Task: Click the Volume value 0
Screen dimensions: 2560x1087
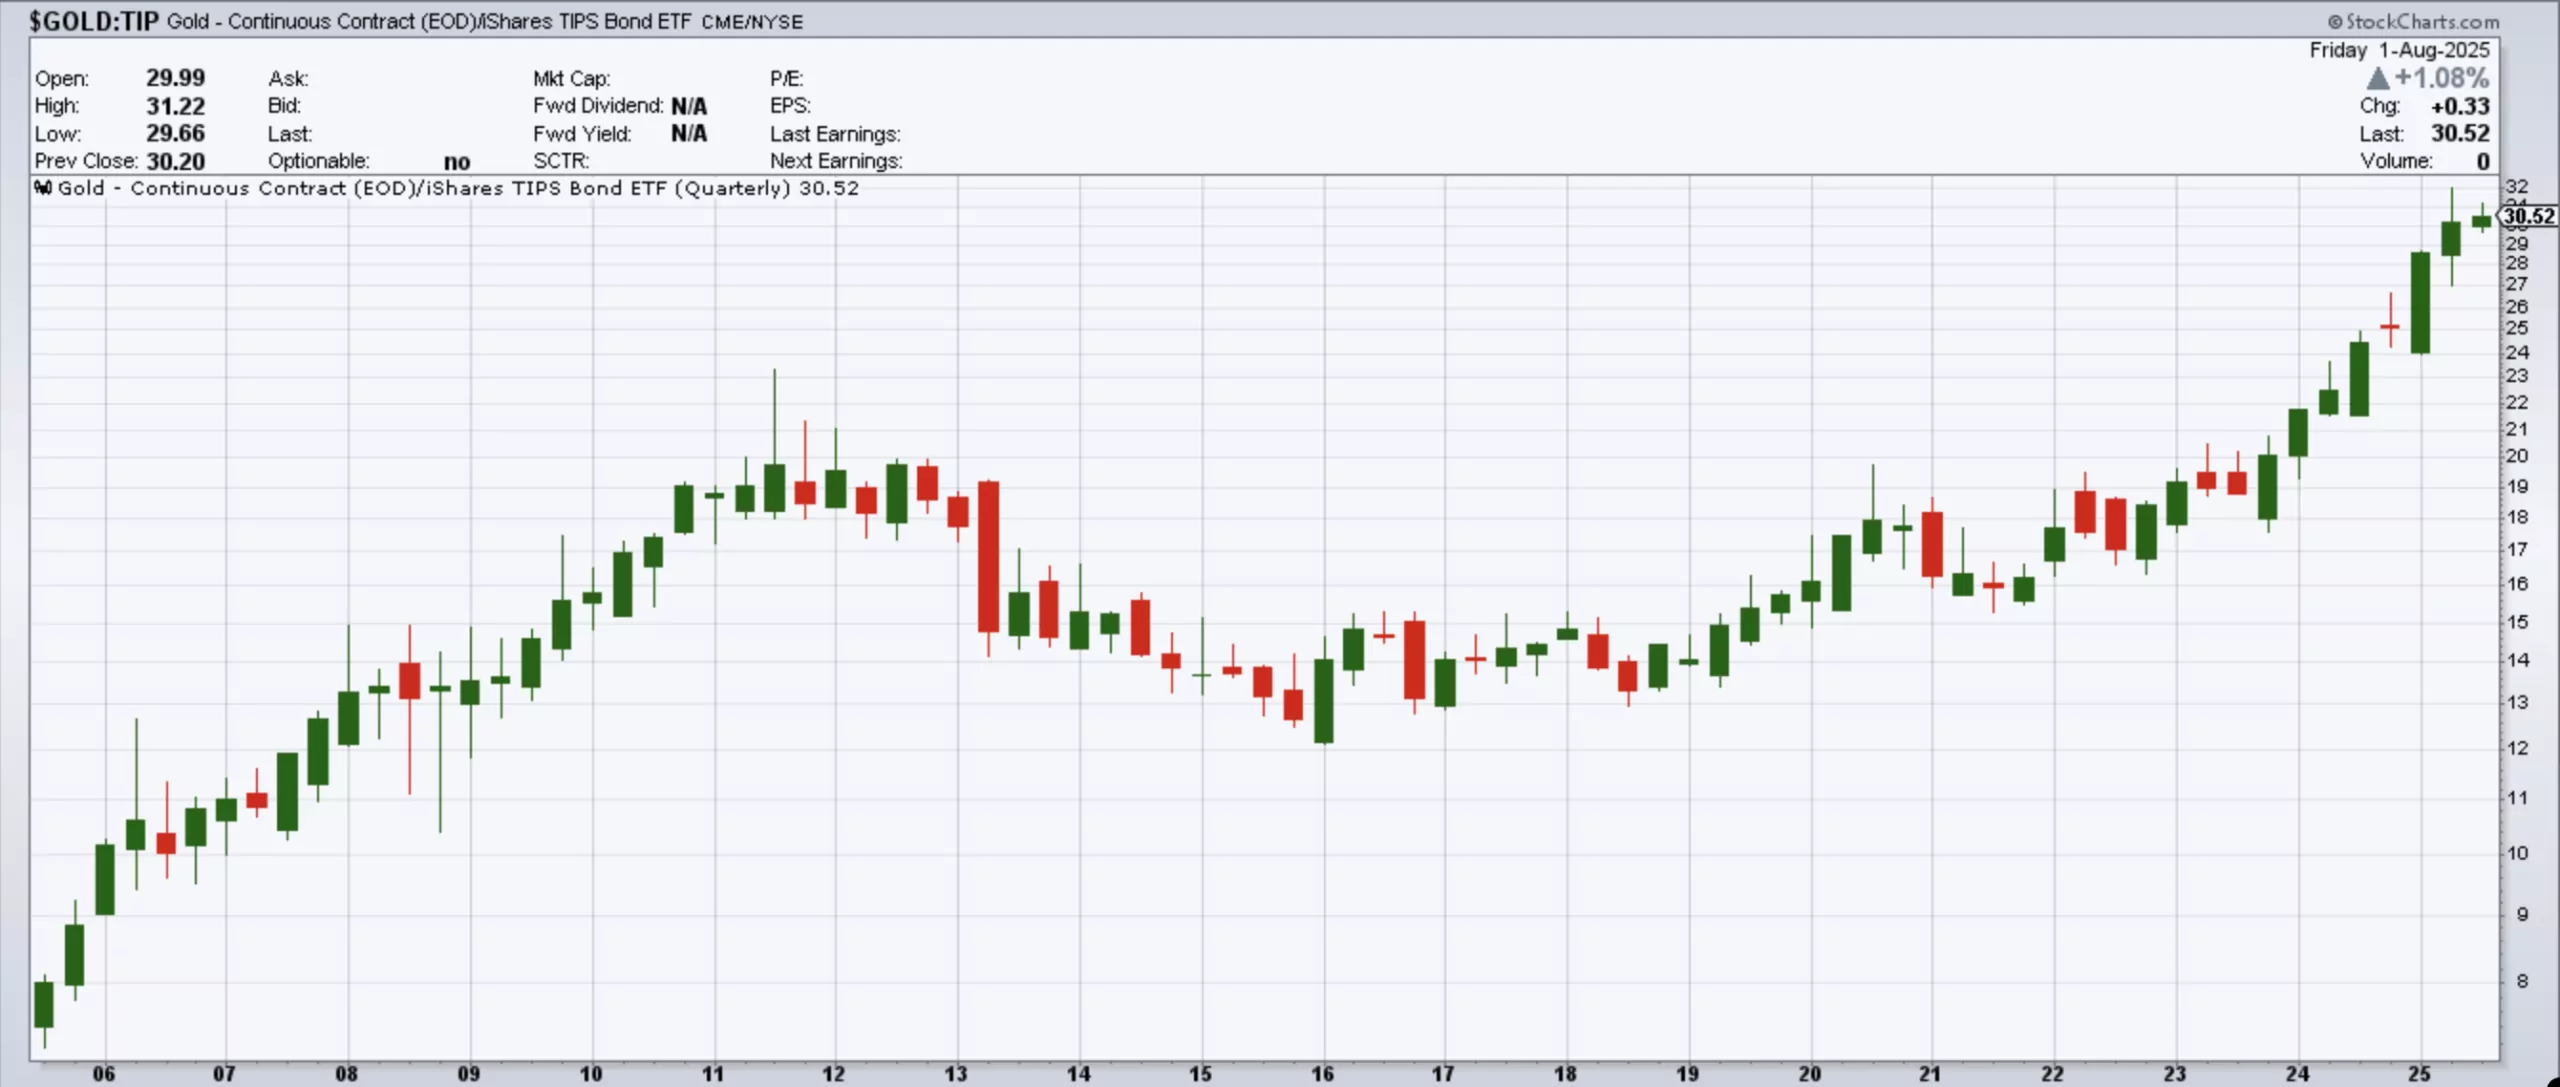Action: coord(2482,161)
